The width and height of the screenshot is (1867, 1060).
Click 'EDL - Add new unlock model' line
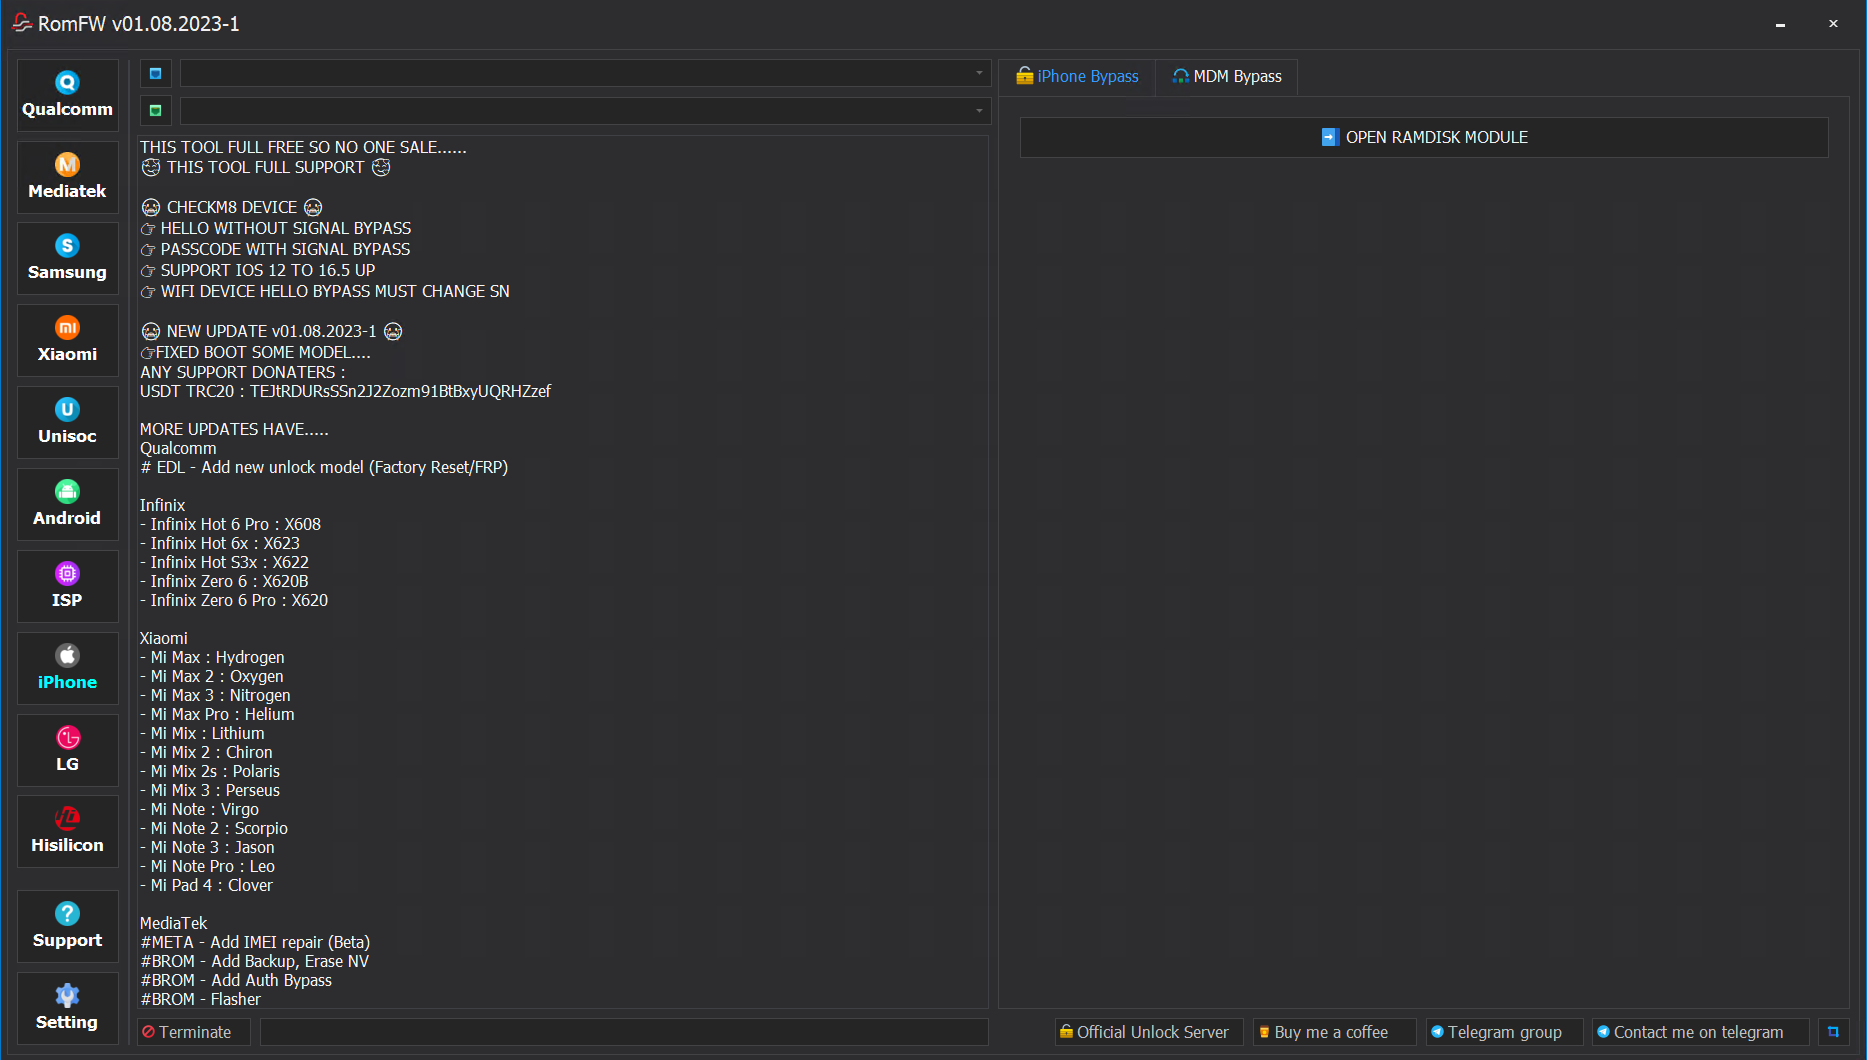pyautogui.click(x=324, y=467)
